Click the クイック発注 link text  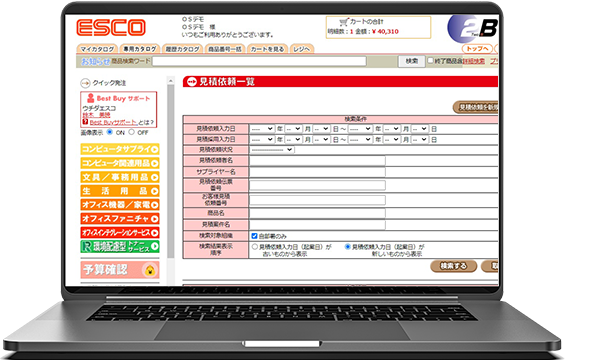click(109, 83)
